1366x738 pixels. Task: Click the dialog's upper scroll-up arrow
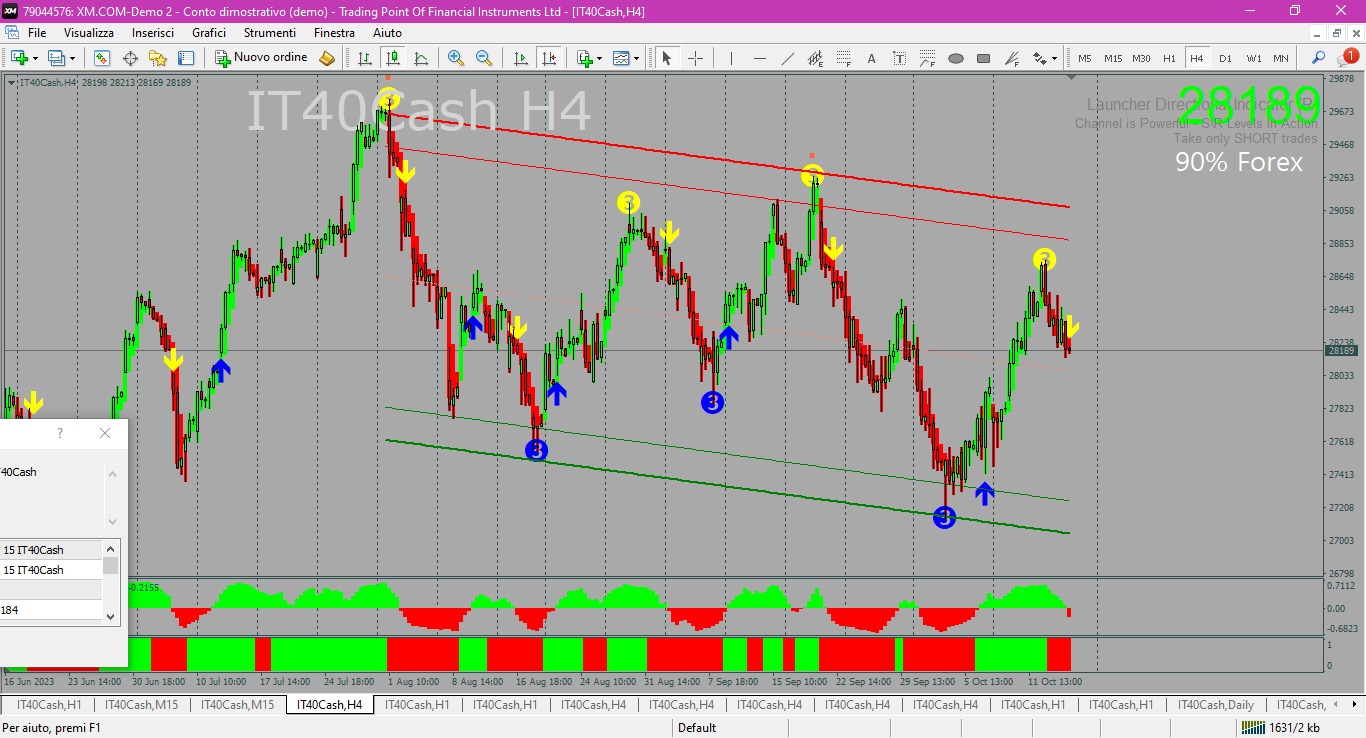112,475
